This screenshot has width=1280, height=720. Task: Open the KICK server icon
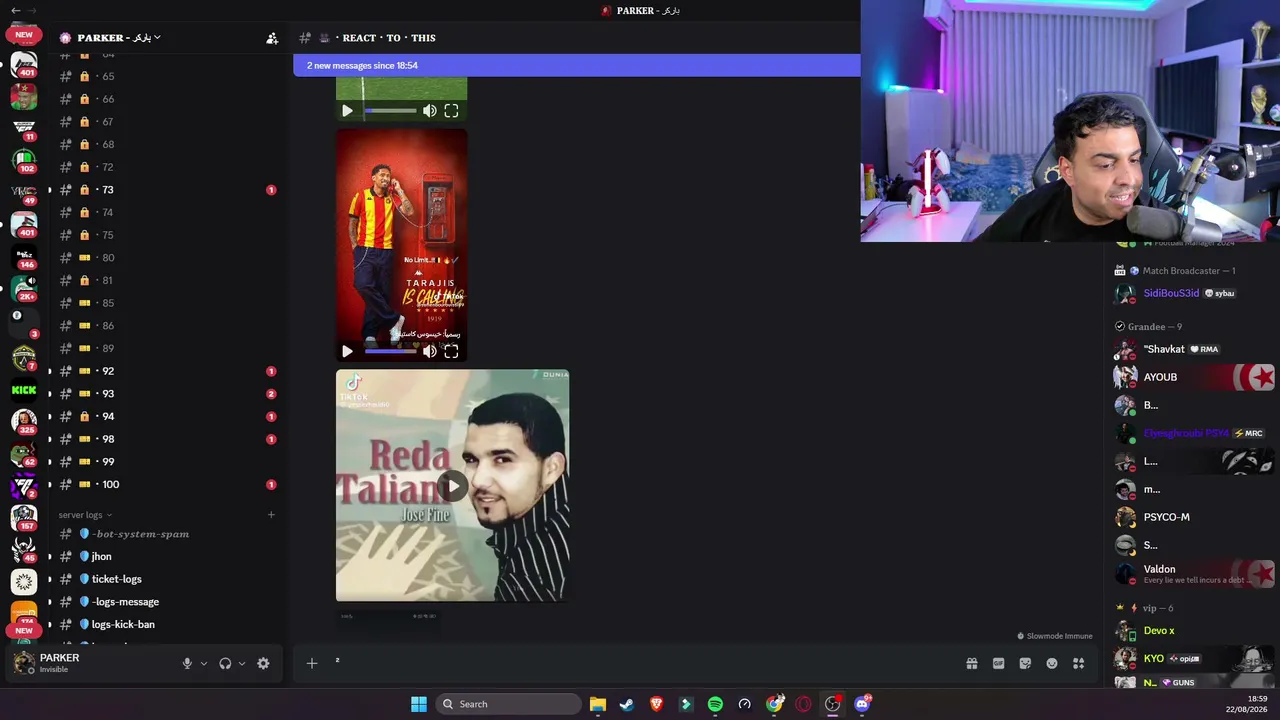click(24, 390)
